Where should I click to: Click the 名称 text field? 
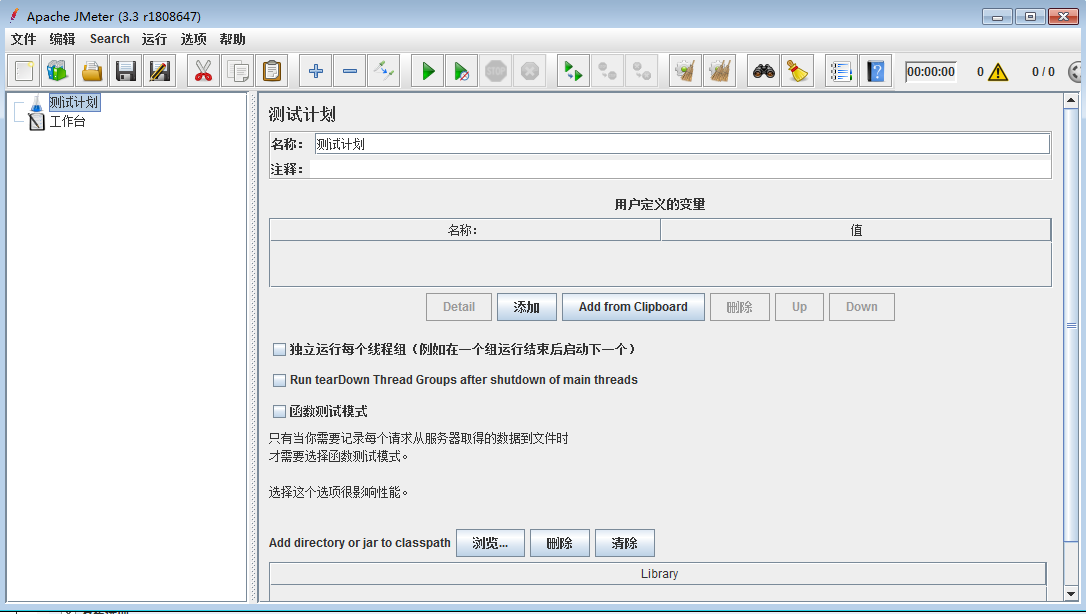(682, 144)
